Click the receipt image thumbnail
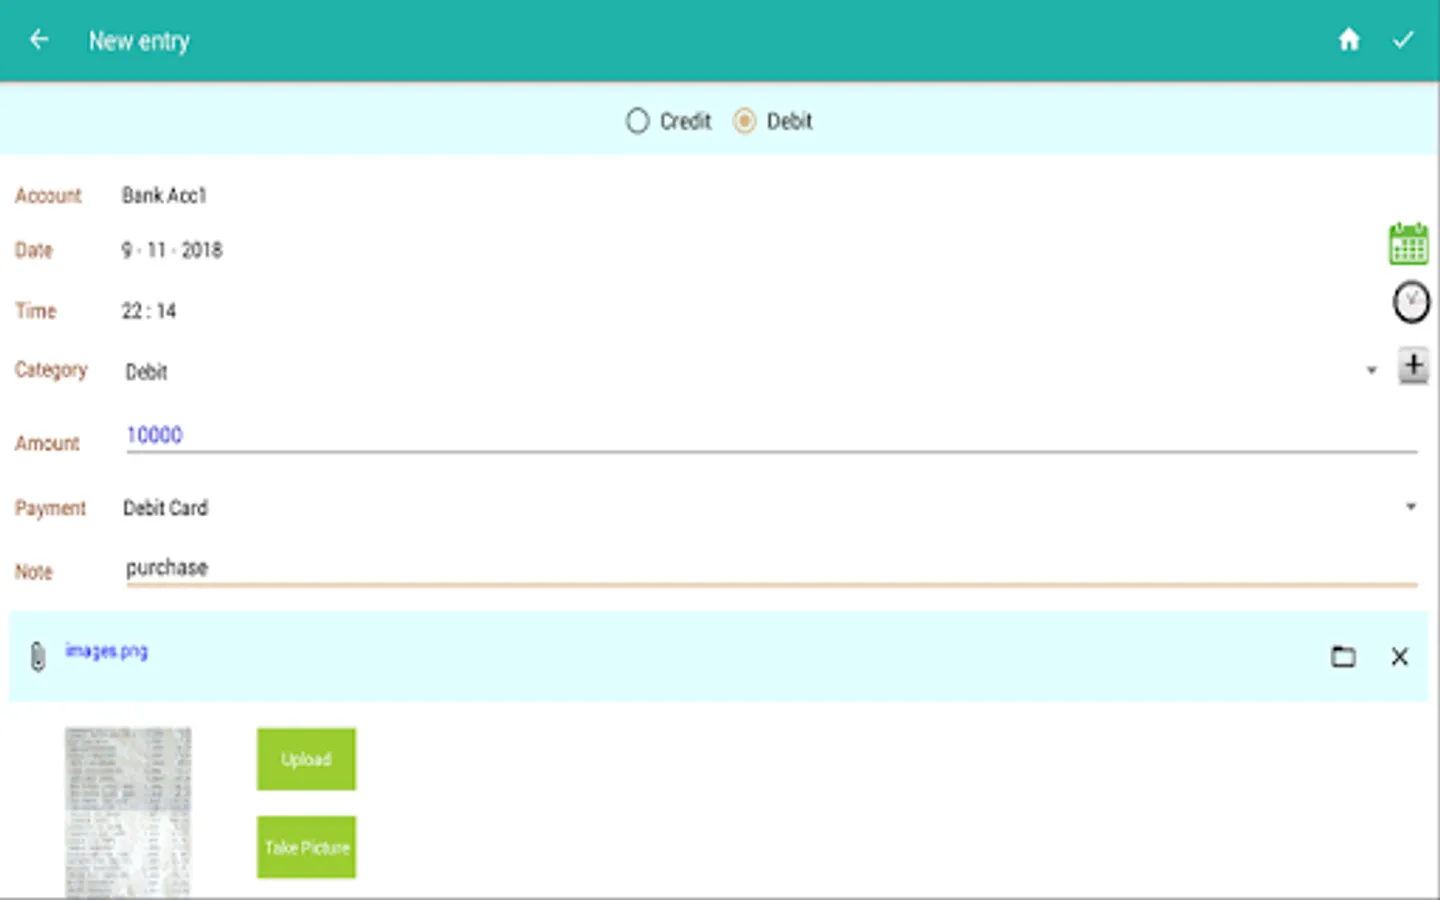 coord(128,810)
